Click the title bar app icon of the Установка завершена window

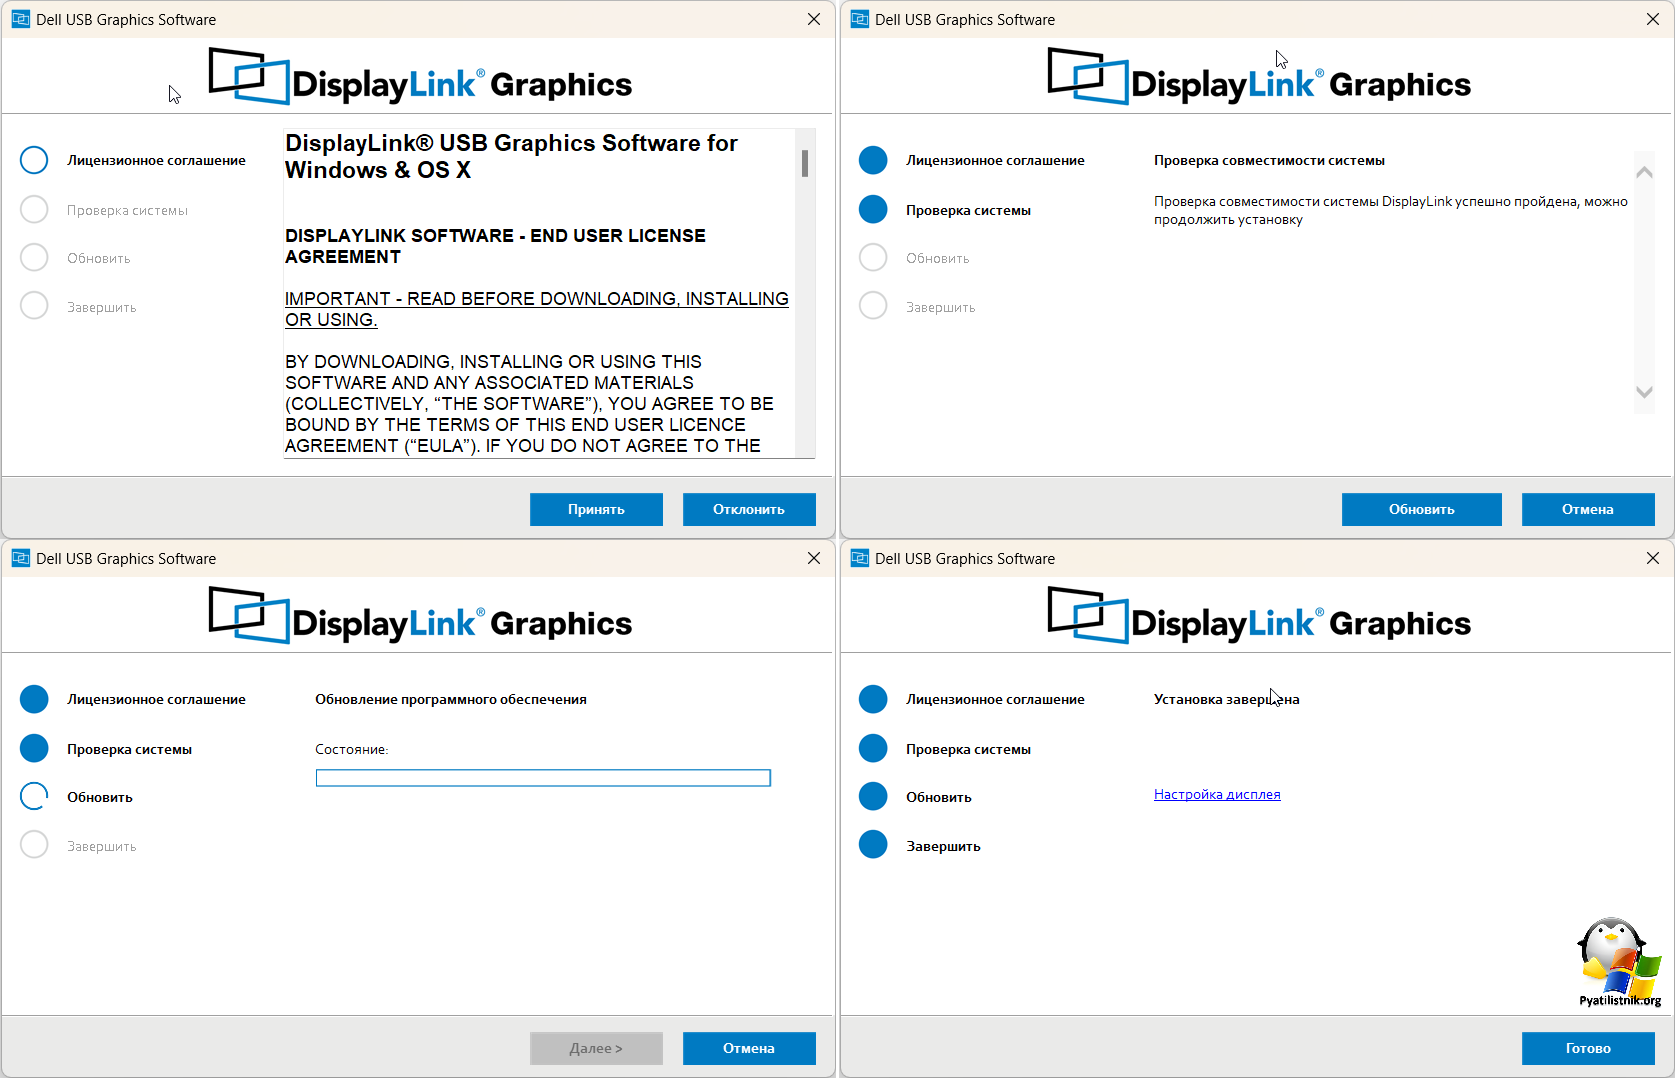coord(860,558)
